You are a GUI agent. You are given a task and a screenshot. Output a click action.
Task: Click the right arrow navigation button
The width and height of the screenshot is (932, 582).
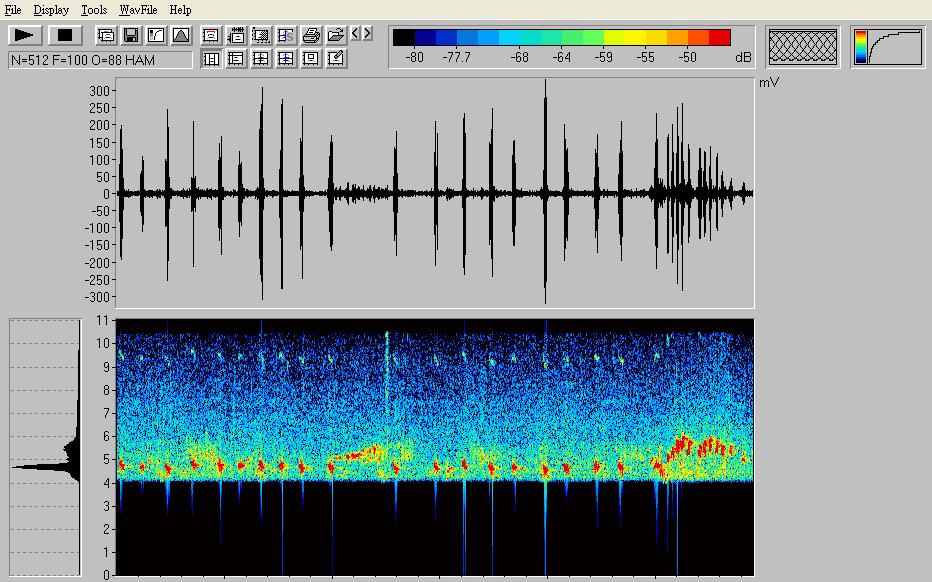[x=367, y=34]
